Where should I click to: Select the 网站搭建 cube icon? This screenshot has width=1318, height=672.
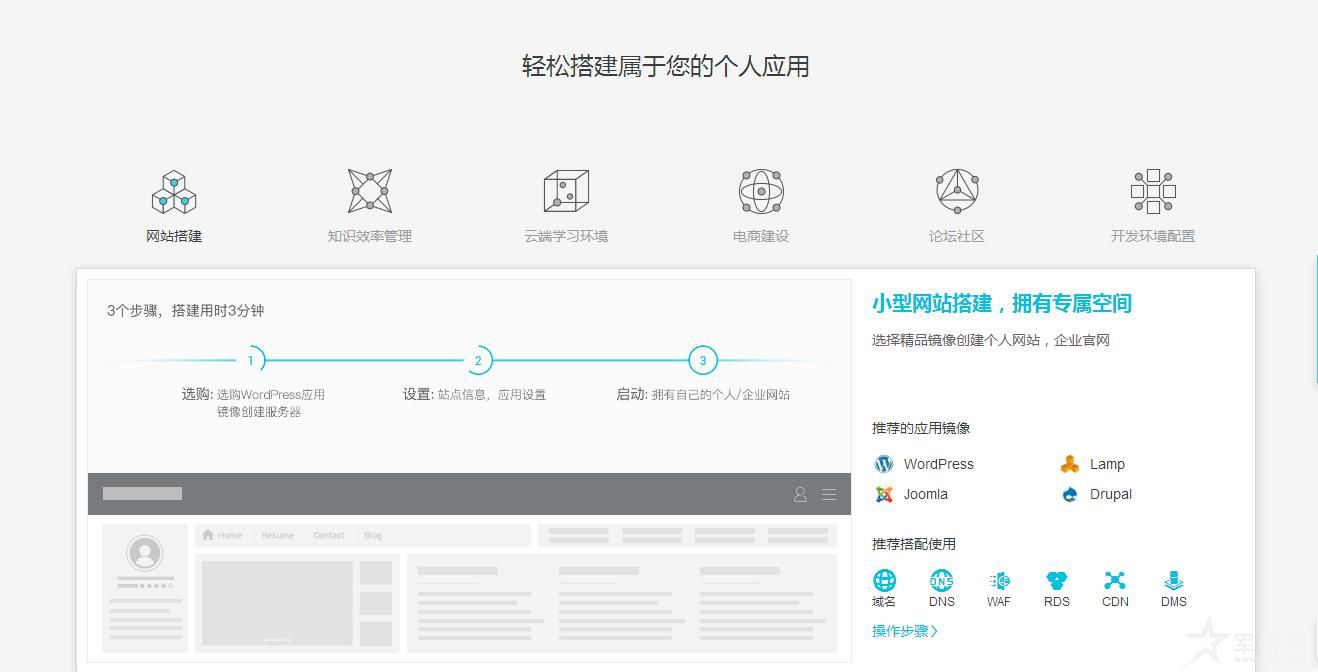174,191
